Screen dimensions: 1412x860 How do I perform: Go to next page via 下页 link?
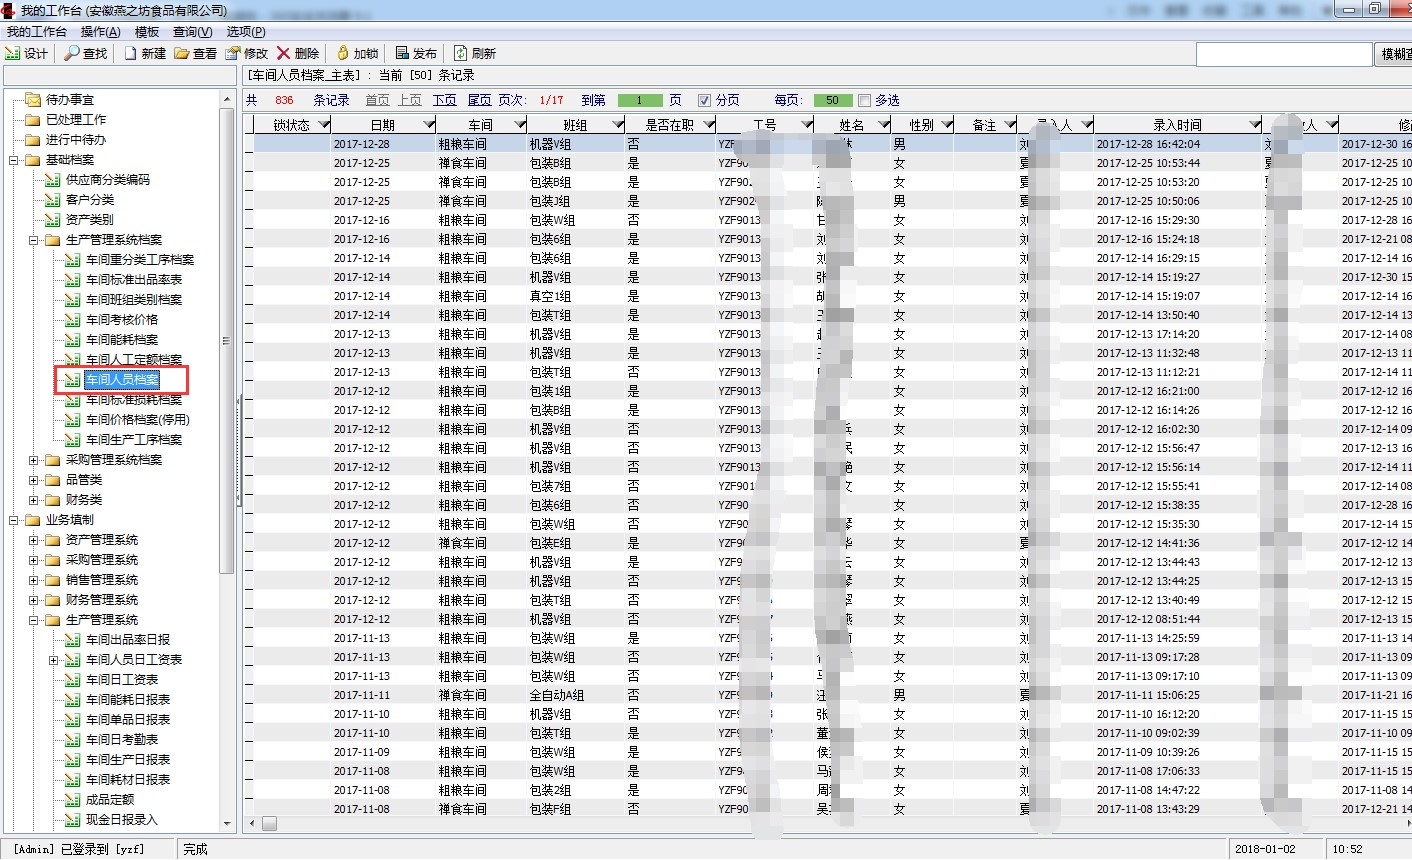[444, 100]
